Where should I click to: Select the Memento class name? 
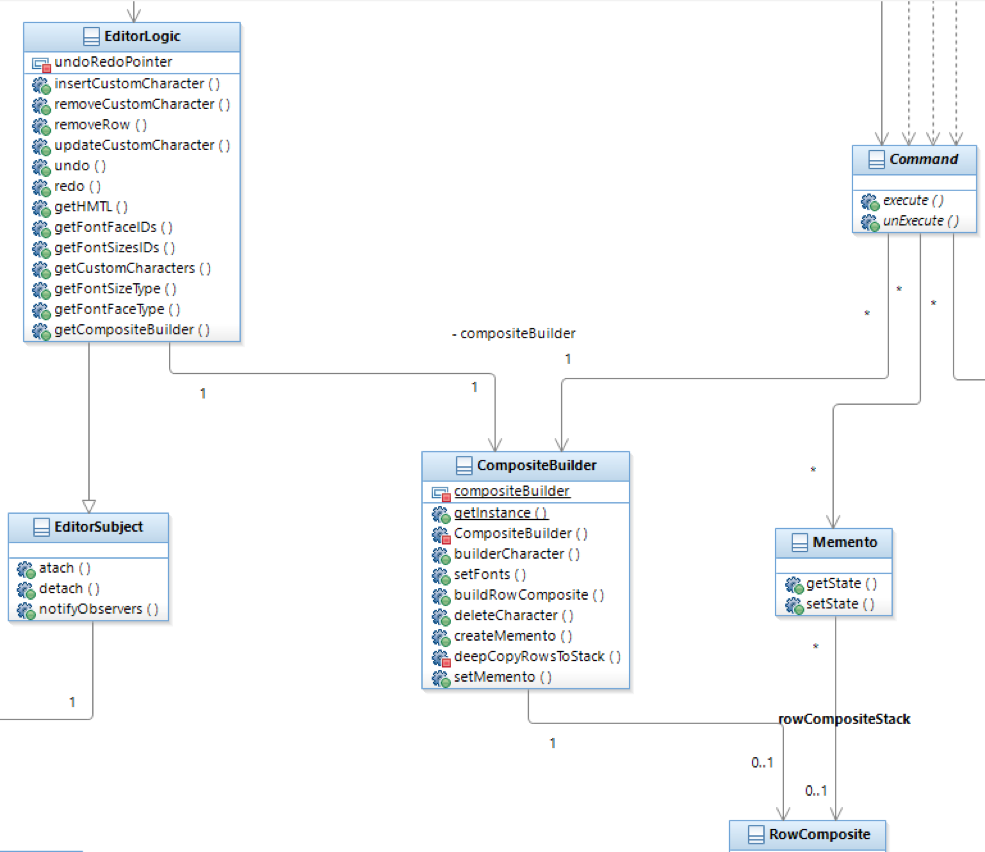[845, 542]
